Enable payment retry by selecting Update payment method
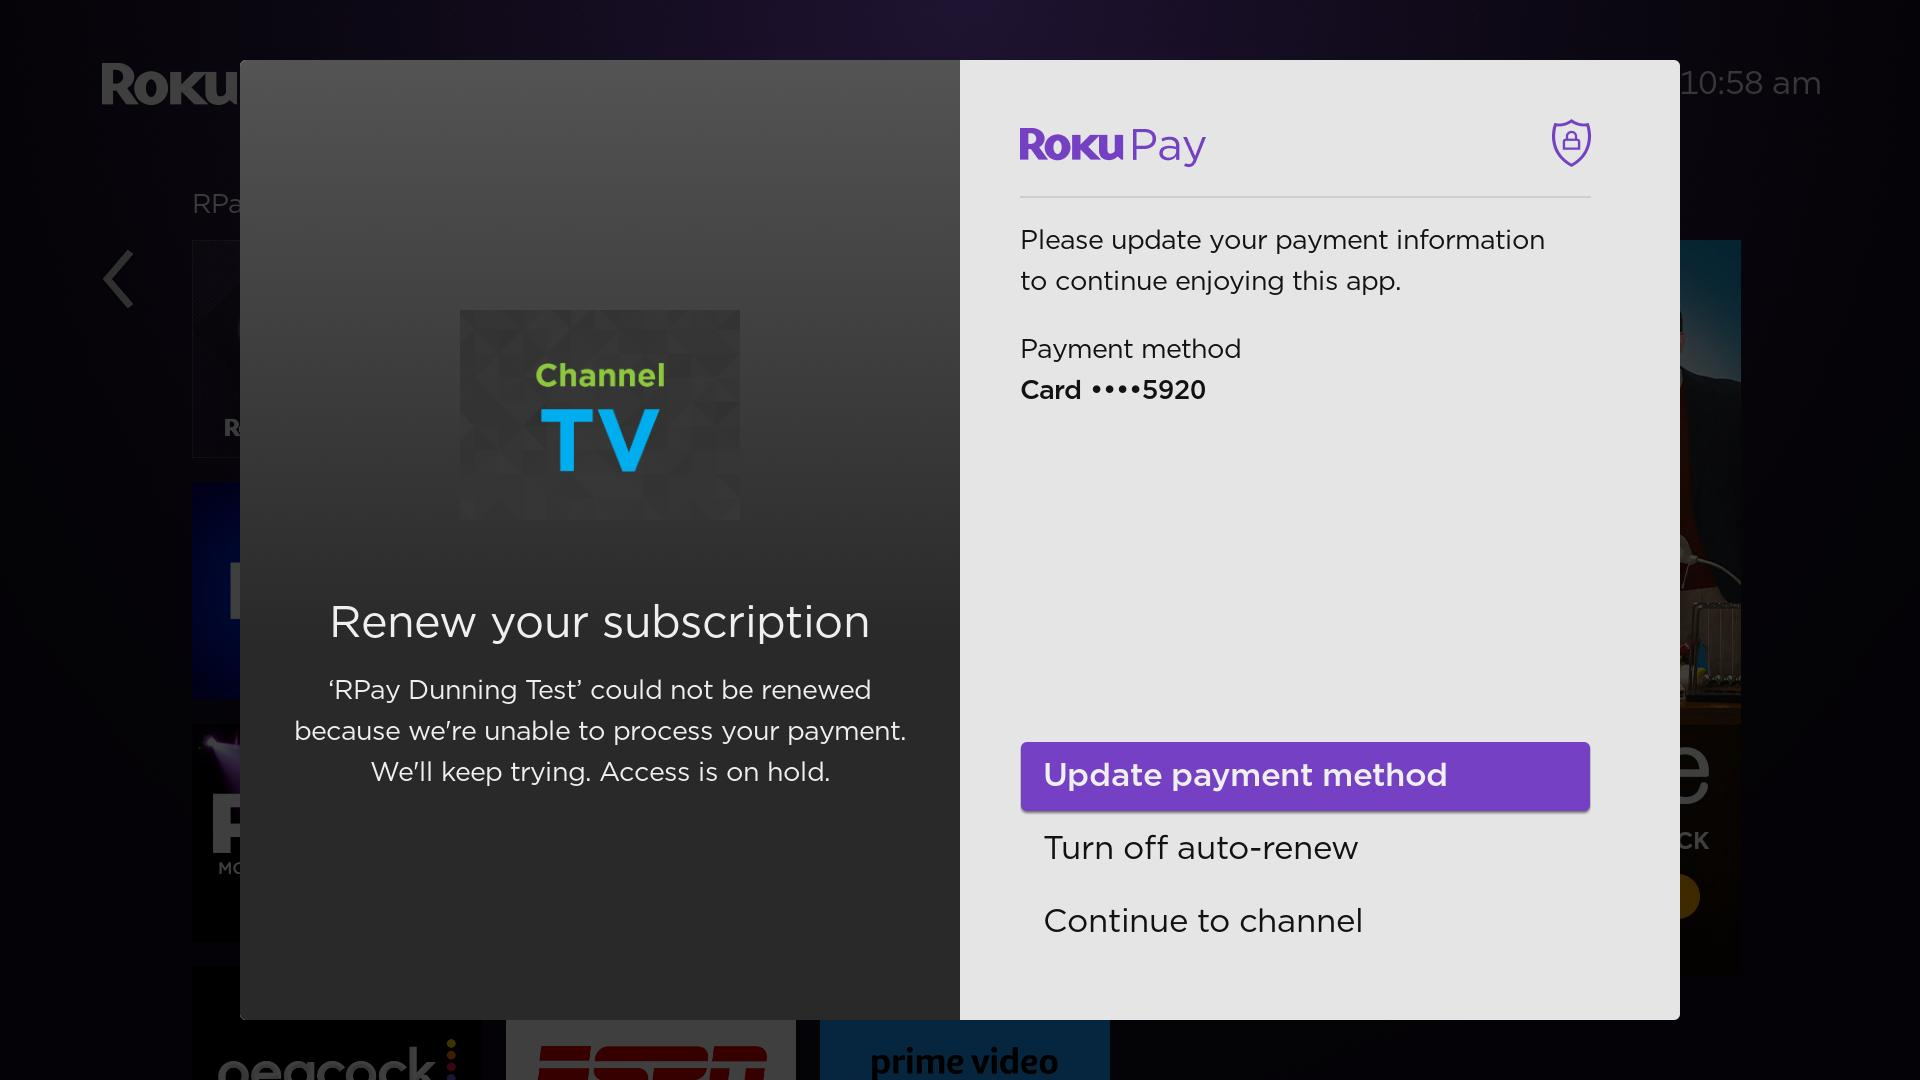This screenshot has height=1080, width=1920. (x=1304, y=776)
